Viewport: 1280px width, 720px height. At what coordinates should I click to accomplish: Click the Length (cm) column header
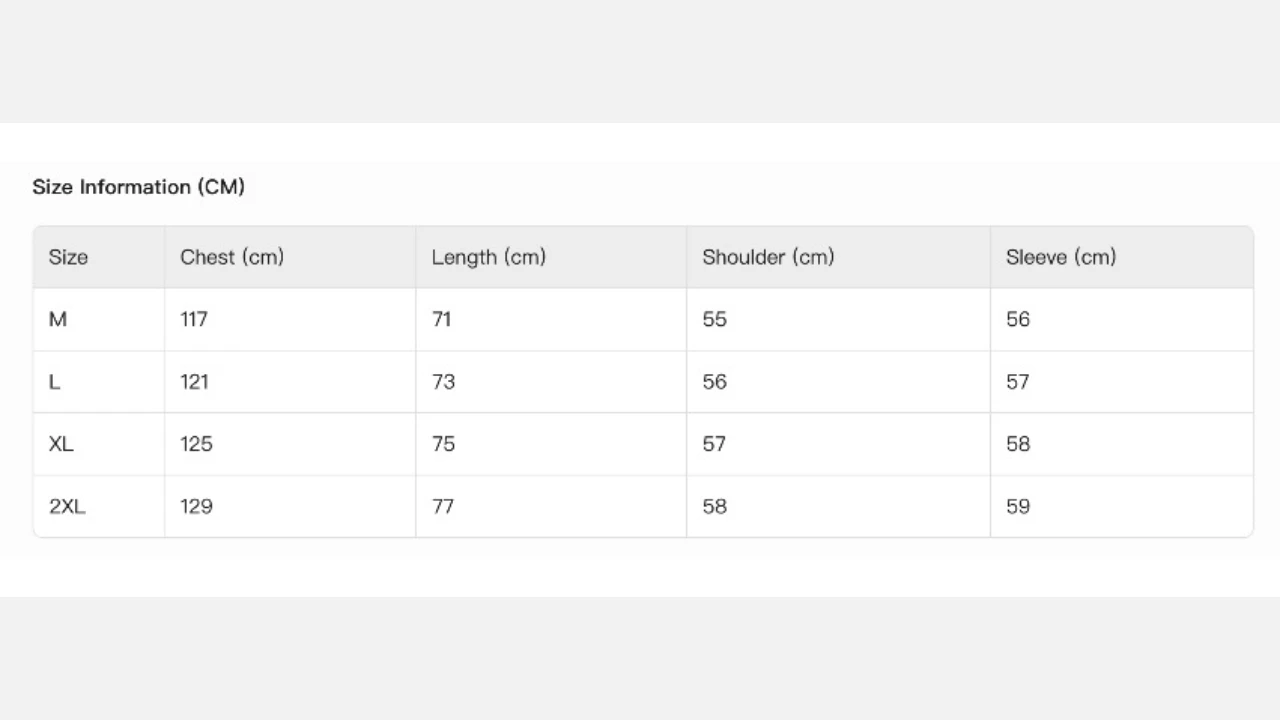coord(488,257)
